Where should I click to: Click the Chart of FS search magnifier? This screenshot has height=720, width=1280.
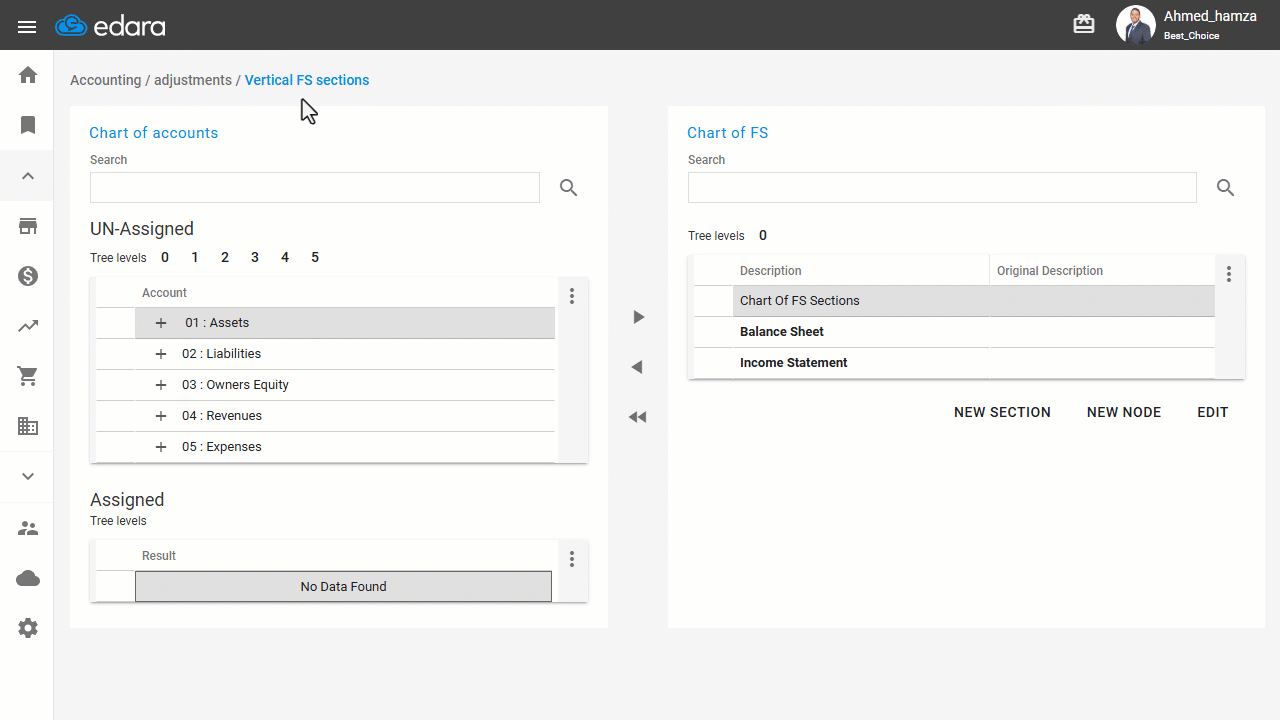point(1226,188)
